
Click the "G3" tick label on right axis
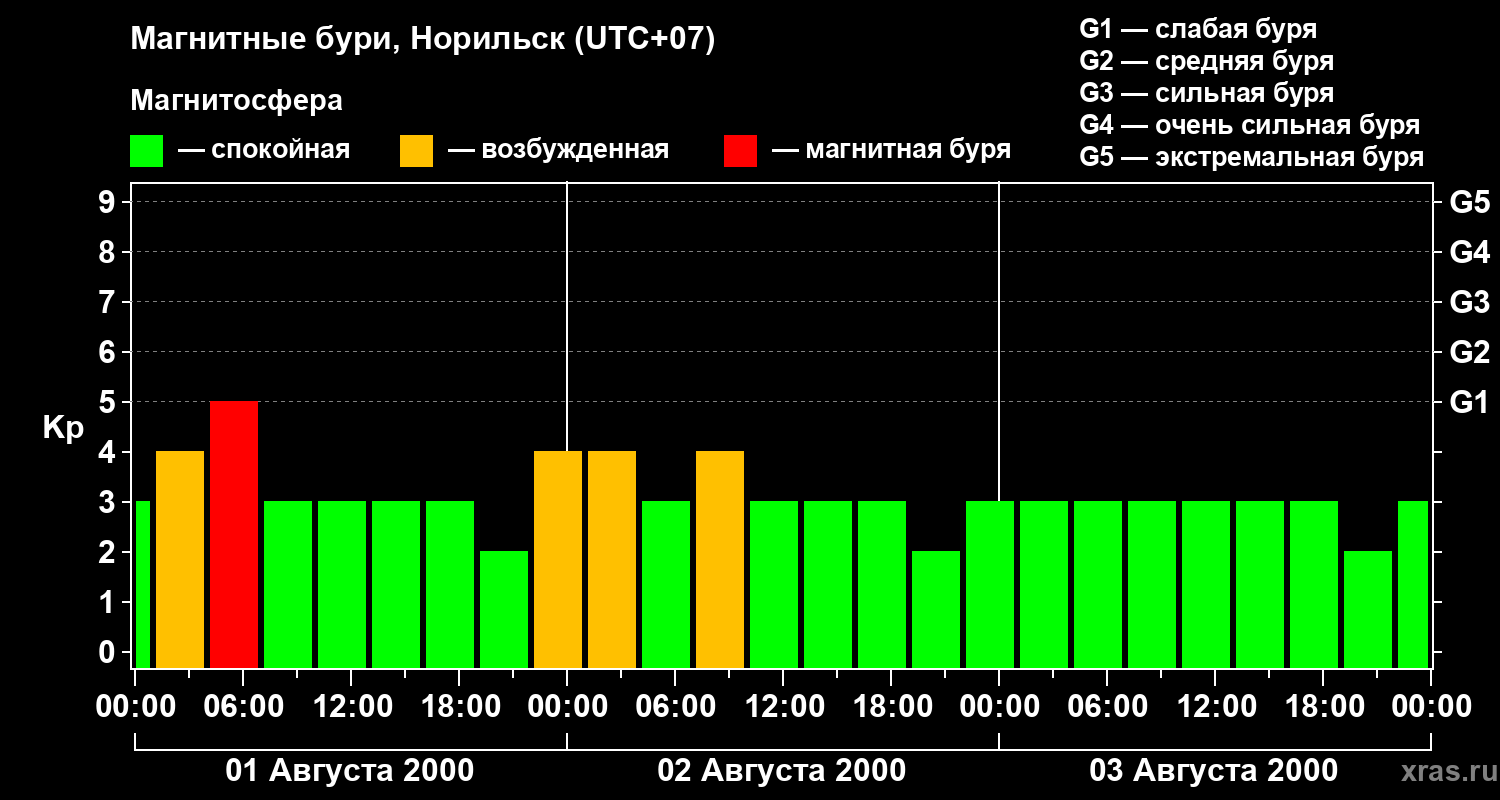[x=1469, y=302]
